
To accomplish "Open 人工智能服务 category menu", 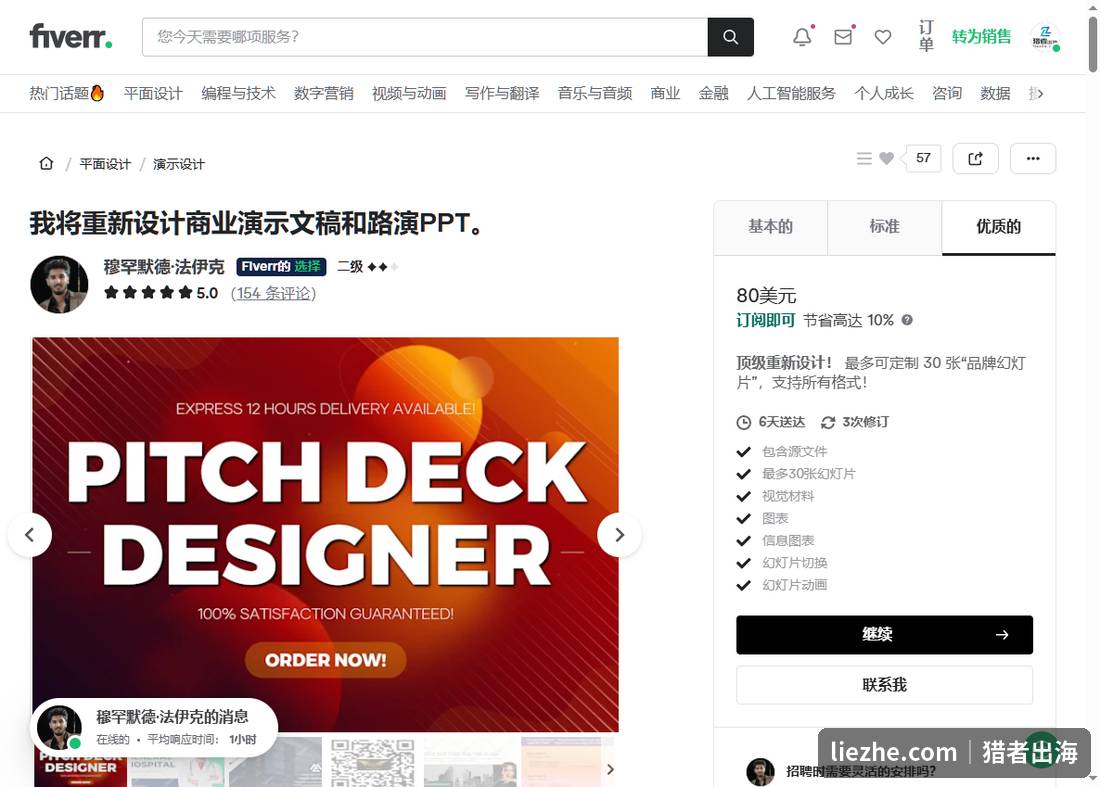I will pyautogui.click(x=791, y=93).
